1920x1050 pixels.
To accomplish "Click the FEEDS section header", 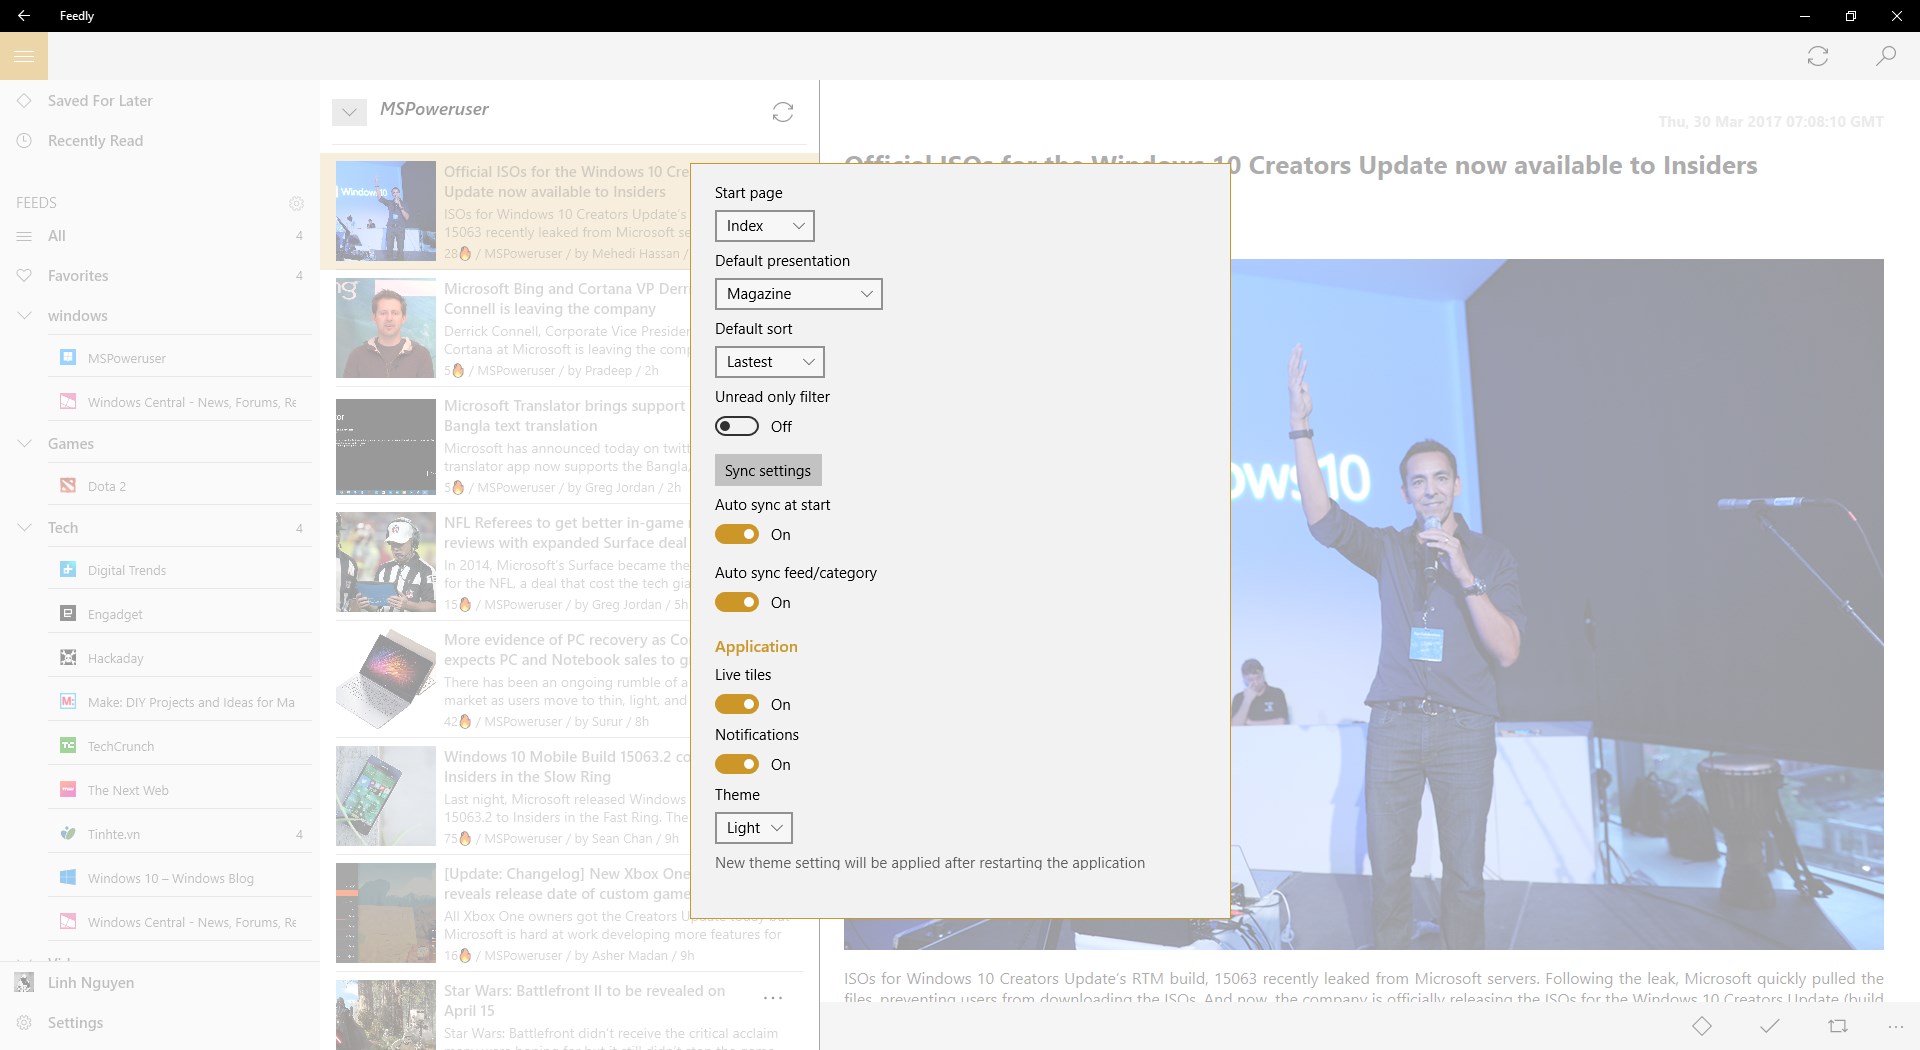I will [x=36, y=203].
